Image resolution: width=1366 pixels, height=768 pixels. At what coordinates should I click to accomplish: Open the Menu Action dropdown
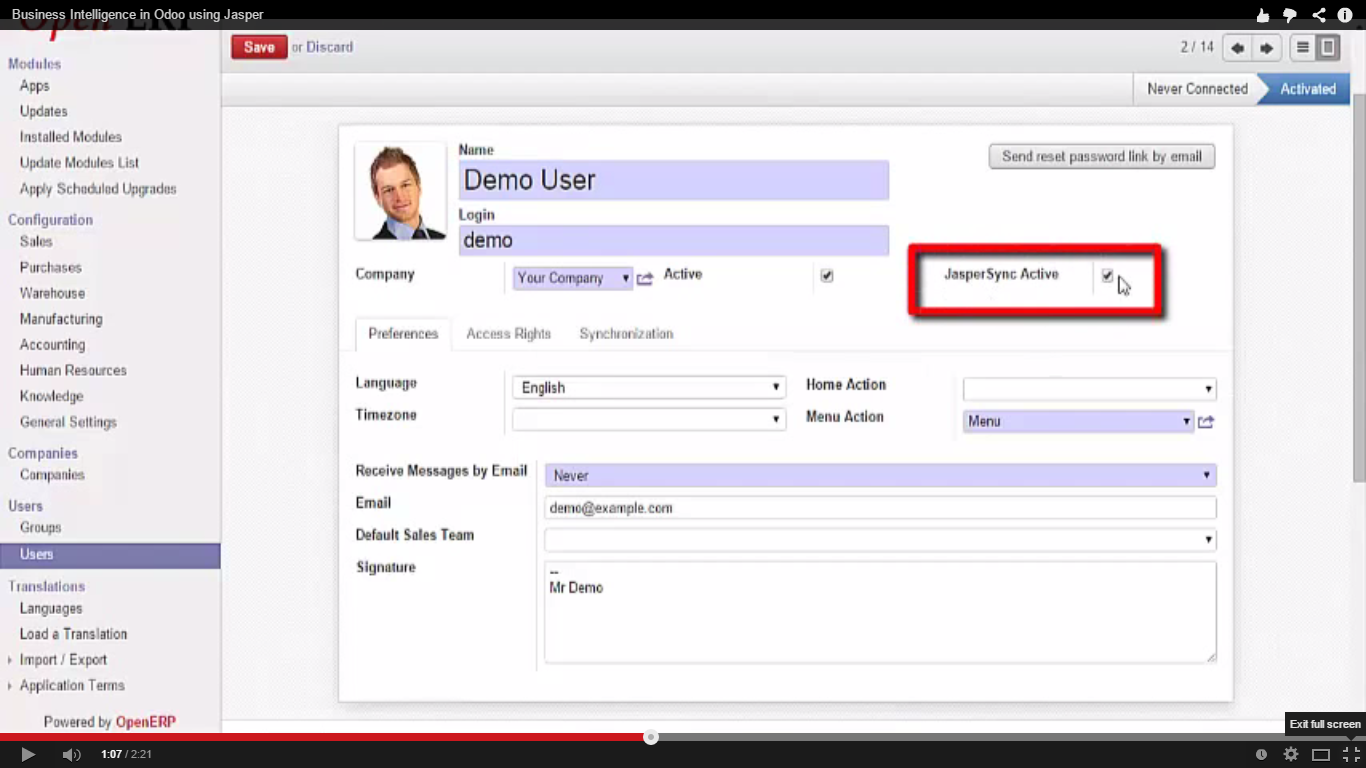coord(1079,421)
